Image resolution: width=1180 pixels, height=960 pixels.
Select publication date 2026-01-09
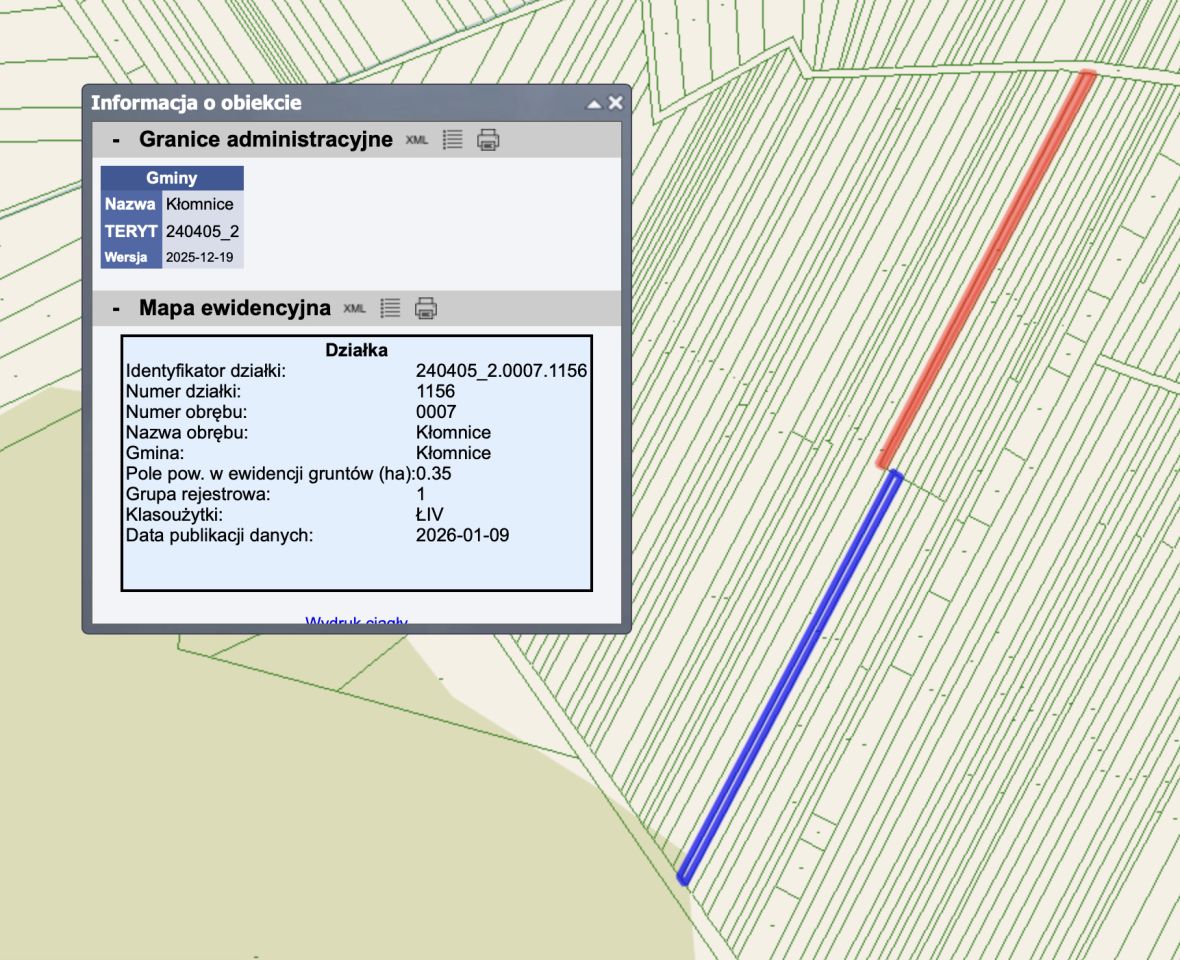(x=462, y=536)
